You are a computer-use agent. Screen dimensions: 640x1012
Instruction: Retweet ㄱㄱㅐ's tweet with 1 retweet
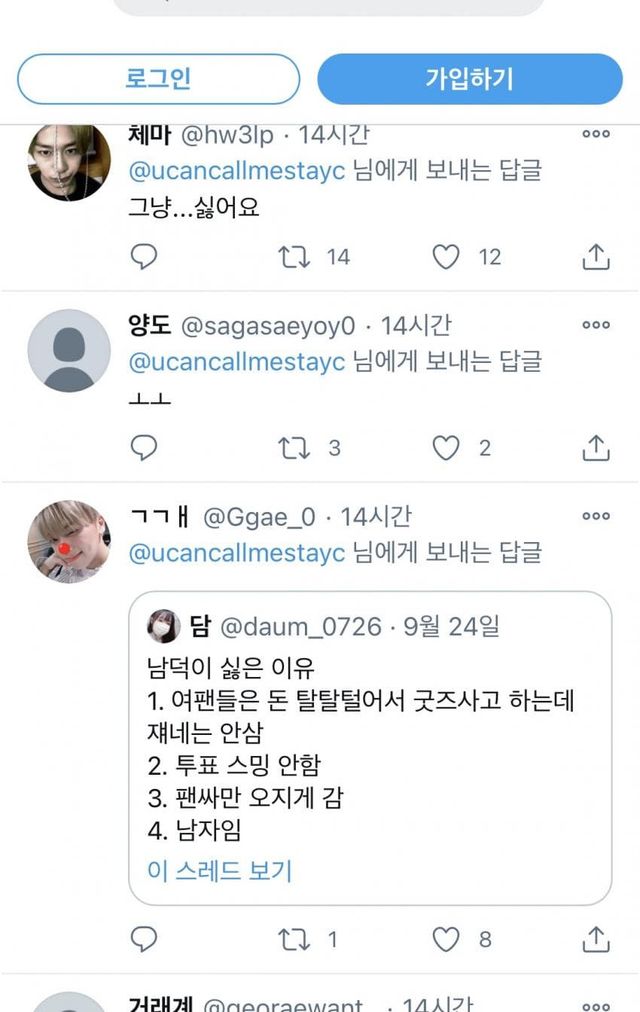click(x=294, y=938)
